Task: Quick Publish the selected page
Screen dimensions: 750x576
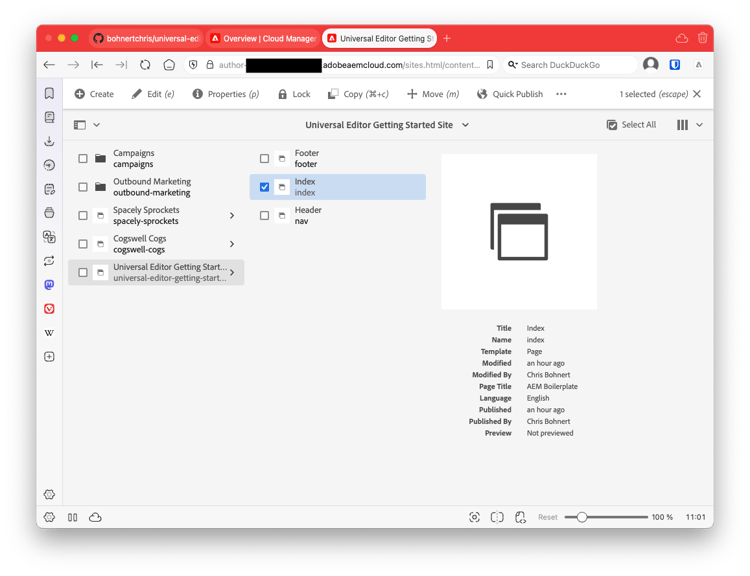Action: tap(510, 94)
